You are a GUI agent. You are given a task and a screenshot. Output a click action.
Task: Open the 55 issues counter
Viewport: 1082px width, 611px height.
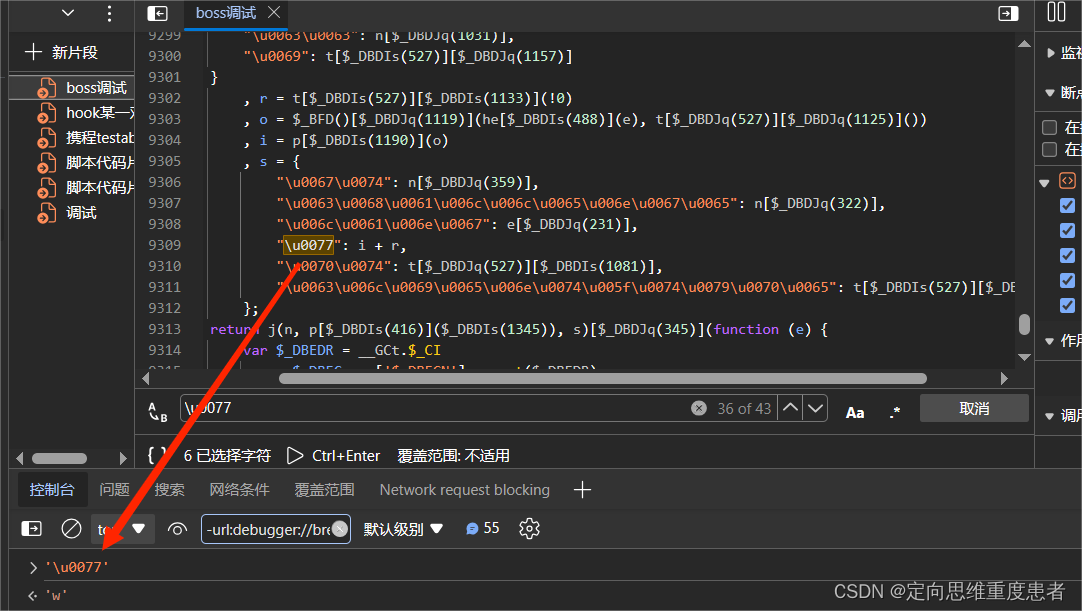(482, 528)
